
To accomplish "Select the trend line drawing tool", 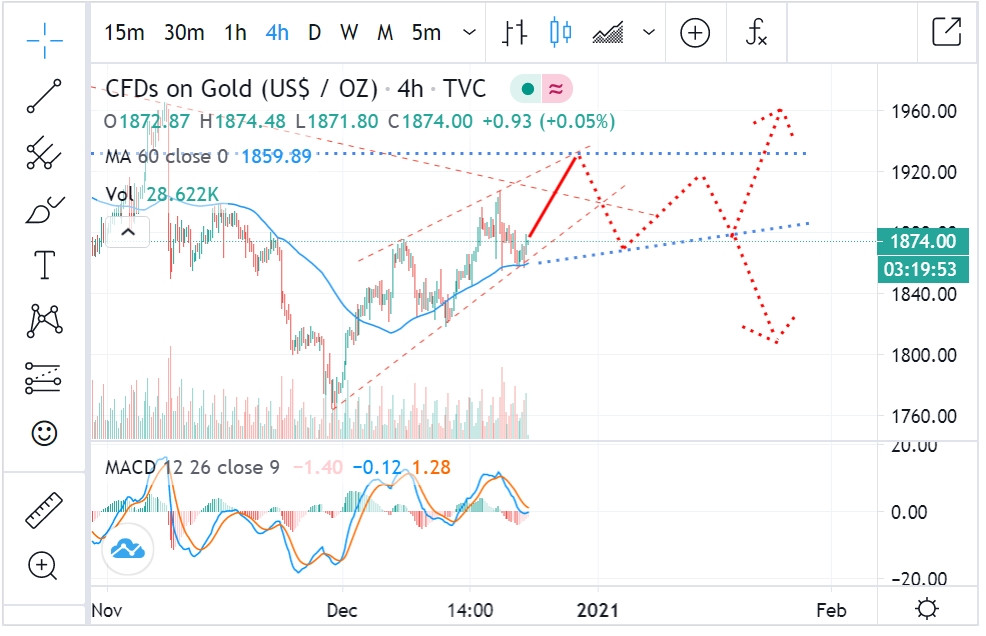I will (x=44, y=96).
